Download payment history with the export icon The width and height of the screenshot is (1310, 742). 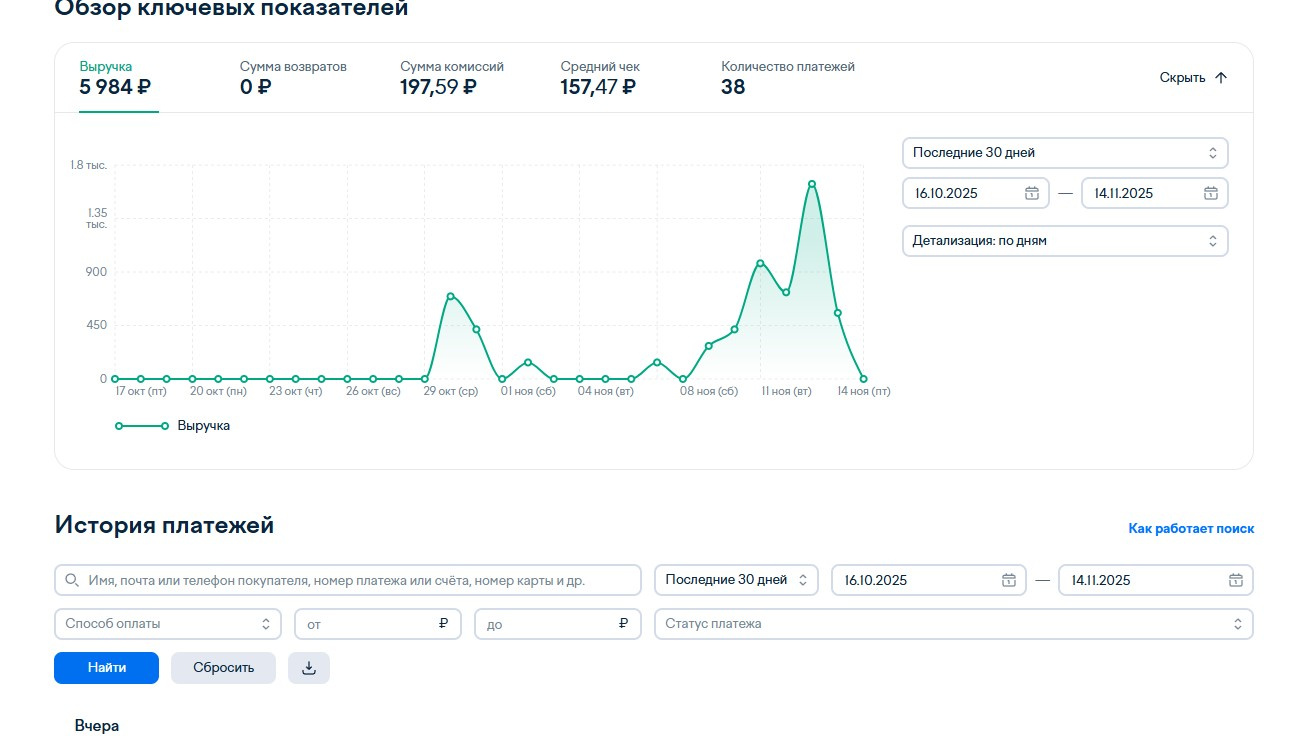(x=309, y=668)
